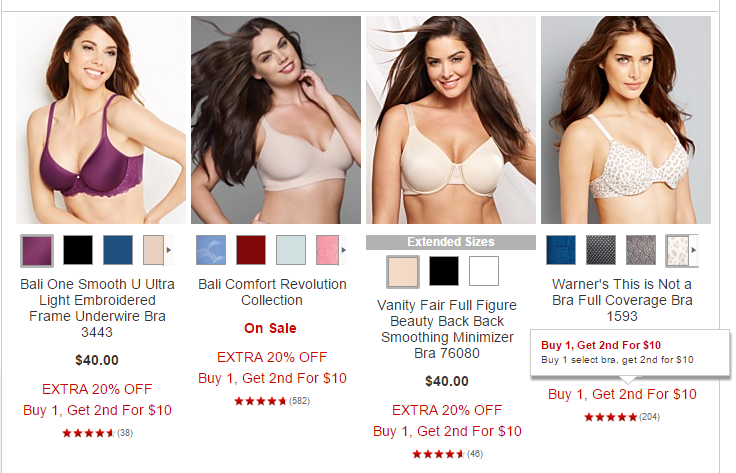Open Bali One Smooth U product title

tap(97, 308)
